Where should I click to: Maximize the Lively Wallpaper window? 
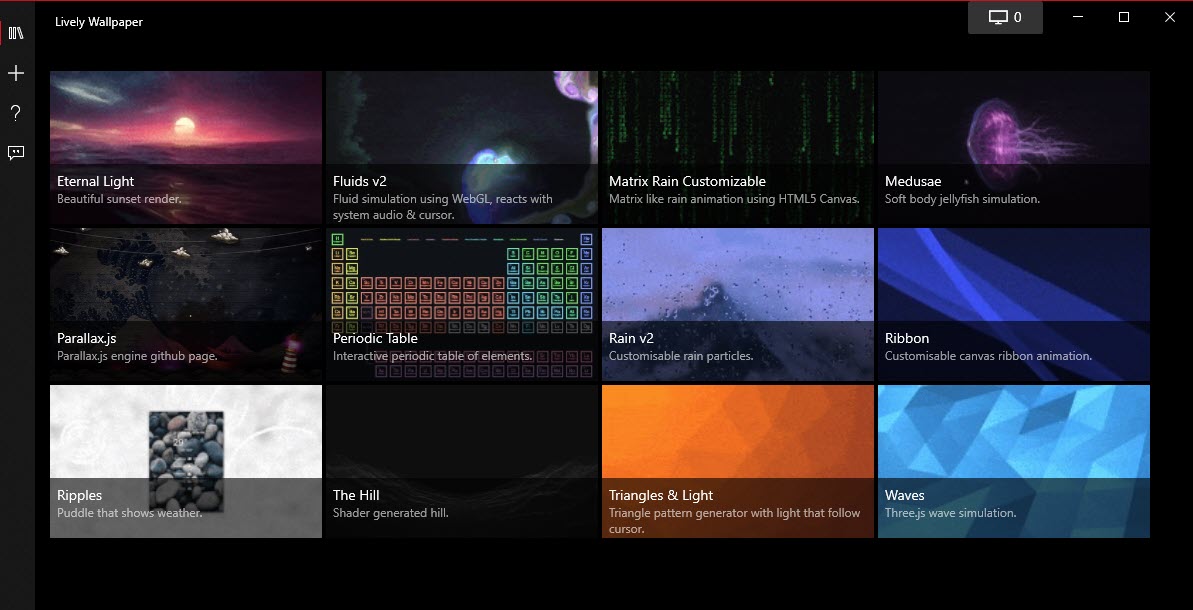coord(1124,17)
